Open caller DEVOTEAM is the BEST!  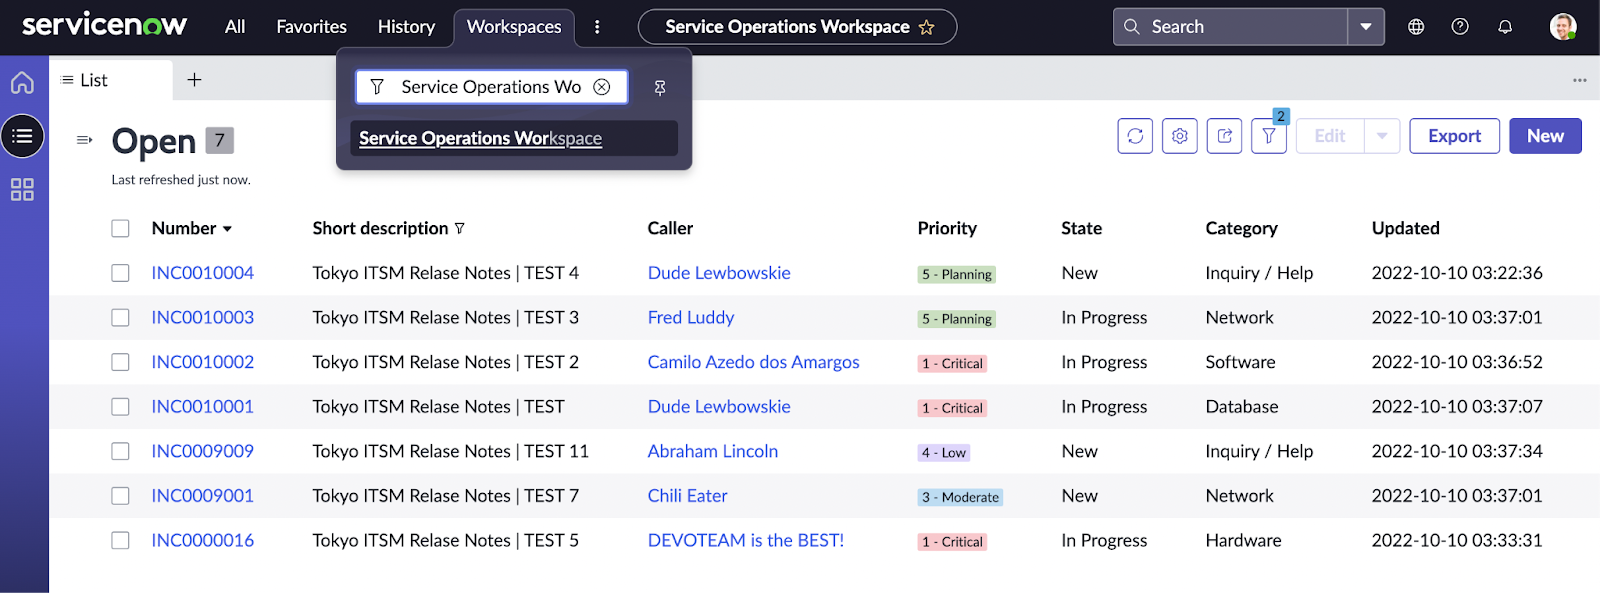(746, 540)
